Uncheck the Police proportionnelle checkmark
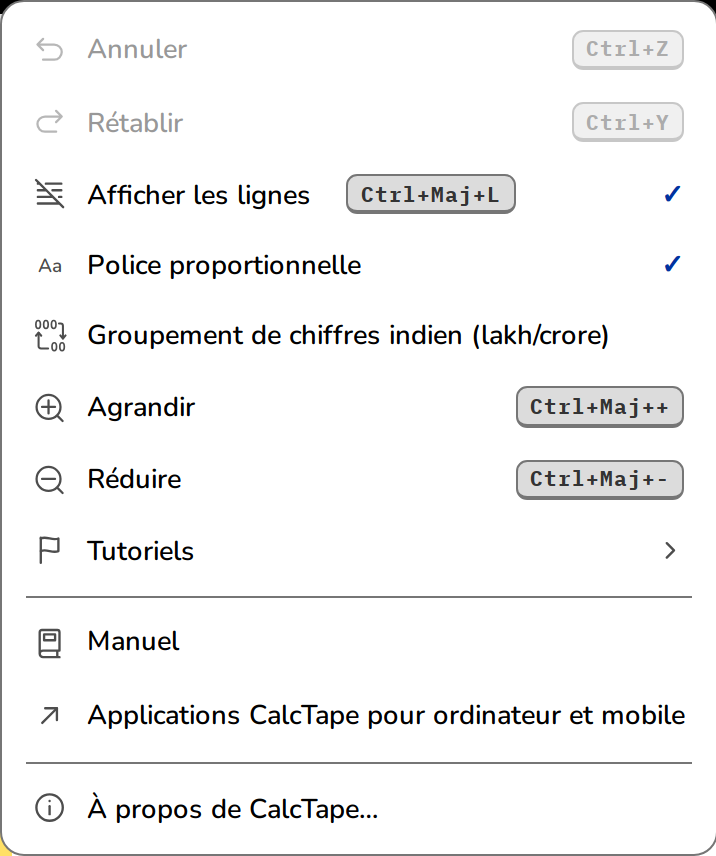The image size is (716, 856). (x=672, y=264)
